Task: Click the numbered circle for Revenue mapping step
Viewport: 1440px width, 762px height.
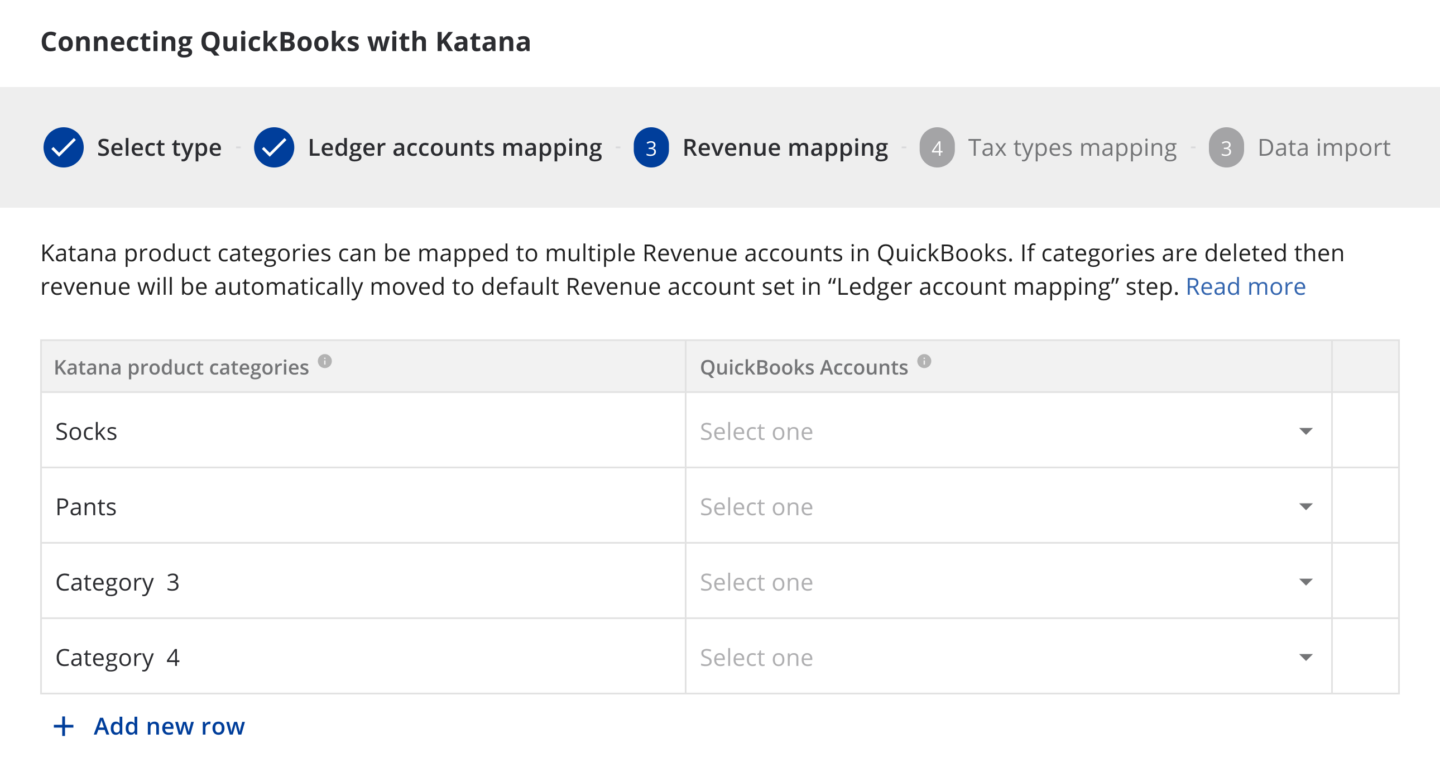Action: [x=650, y=147]
